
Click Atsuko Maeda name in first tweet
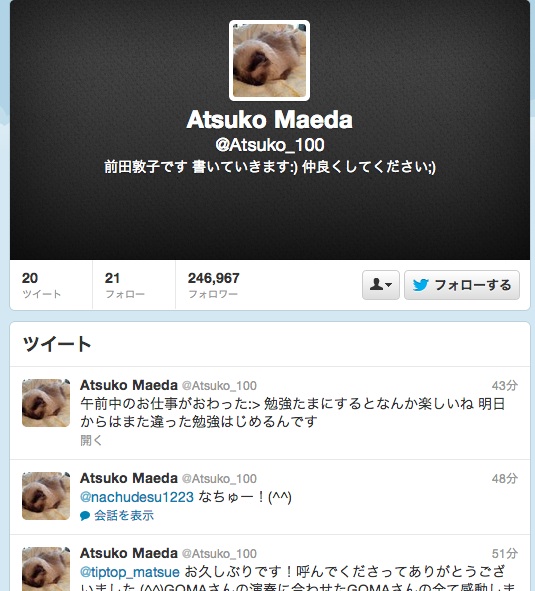[x=129, y=385]
